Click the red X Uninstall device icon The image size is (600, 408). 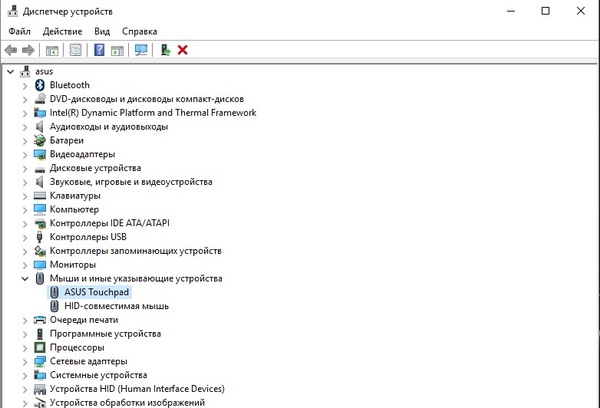click(x=183, y=50)
